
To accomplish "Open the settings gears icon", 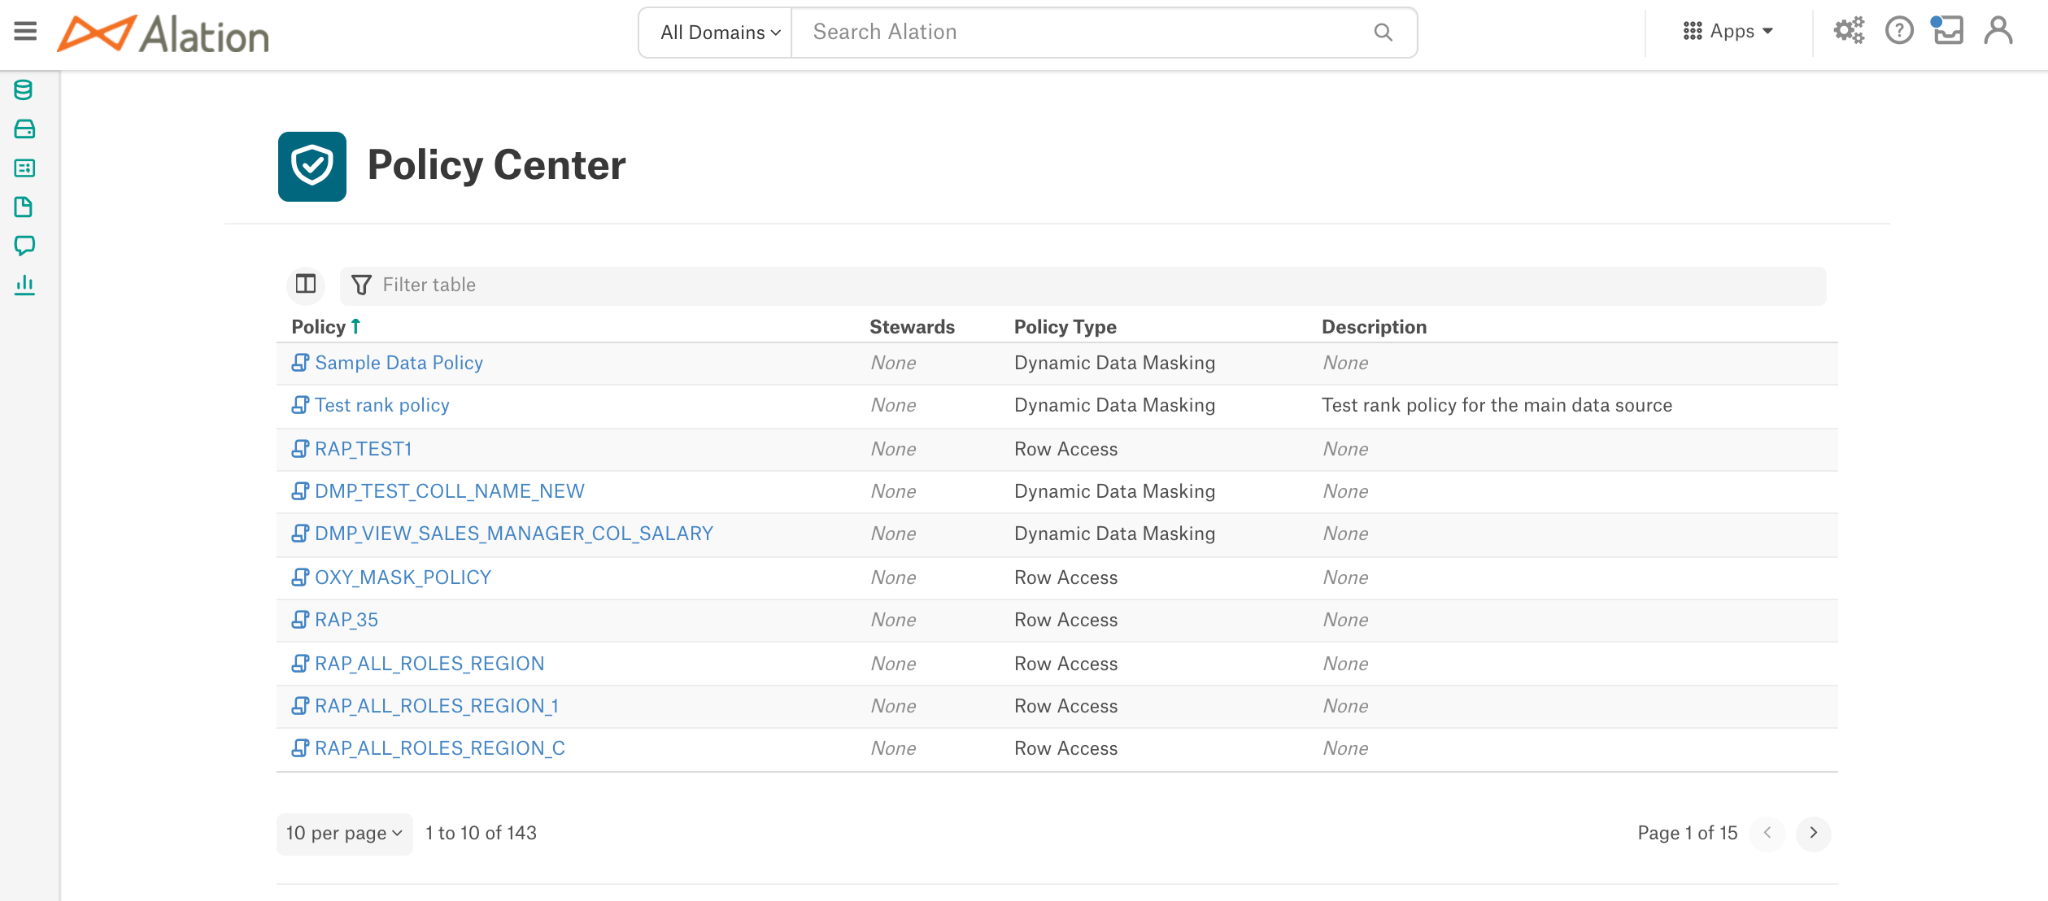I will coord(1849,31).
